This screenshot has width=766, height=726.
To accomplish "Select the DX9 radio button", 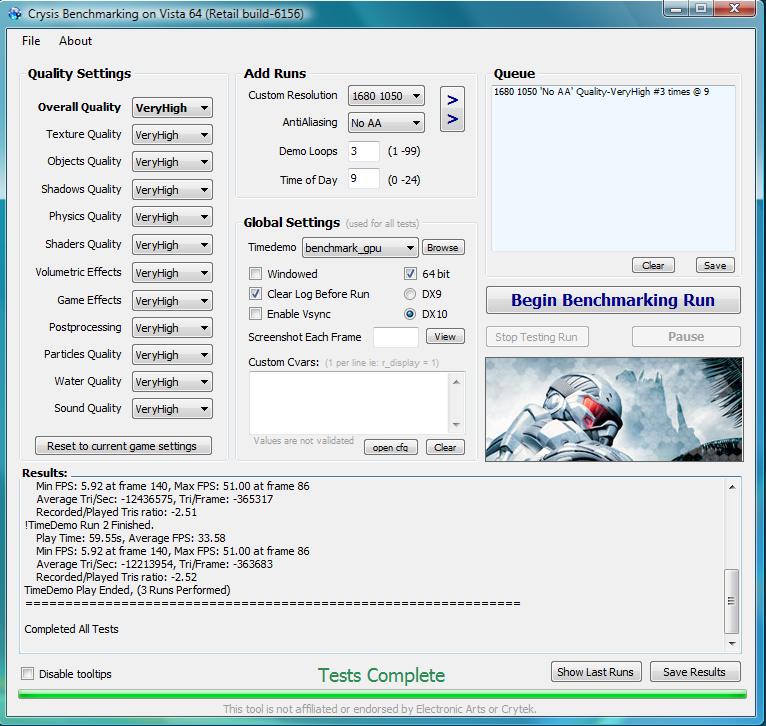I will click(410, 294).
